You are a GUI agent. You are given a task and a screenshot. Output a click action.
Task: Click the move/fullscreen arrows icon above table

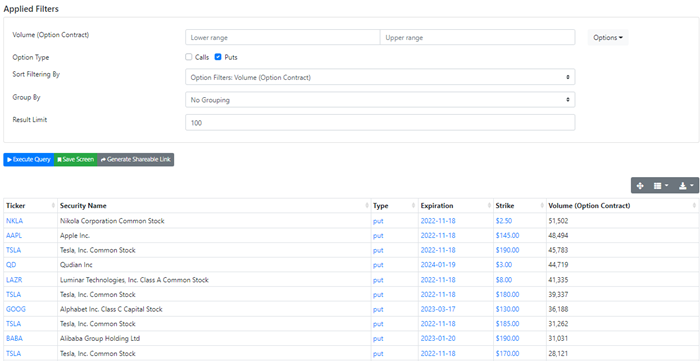(x=640, y=186)
